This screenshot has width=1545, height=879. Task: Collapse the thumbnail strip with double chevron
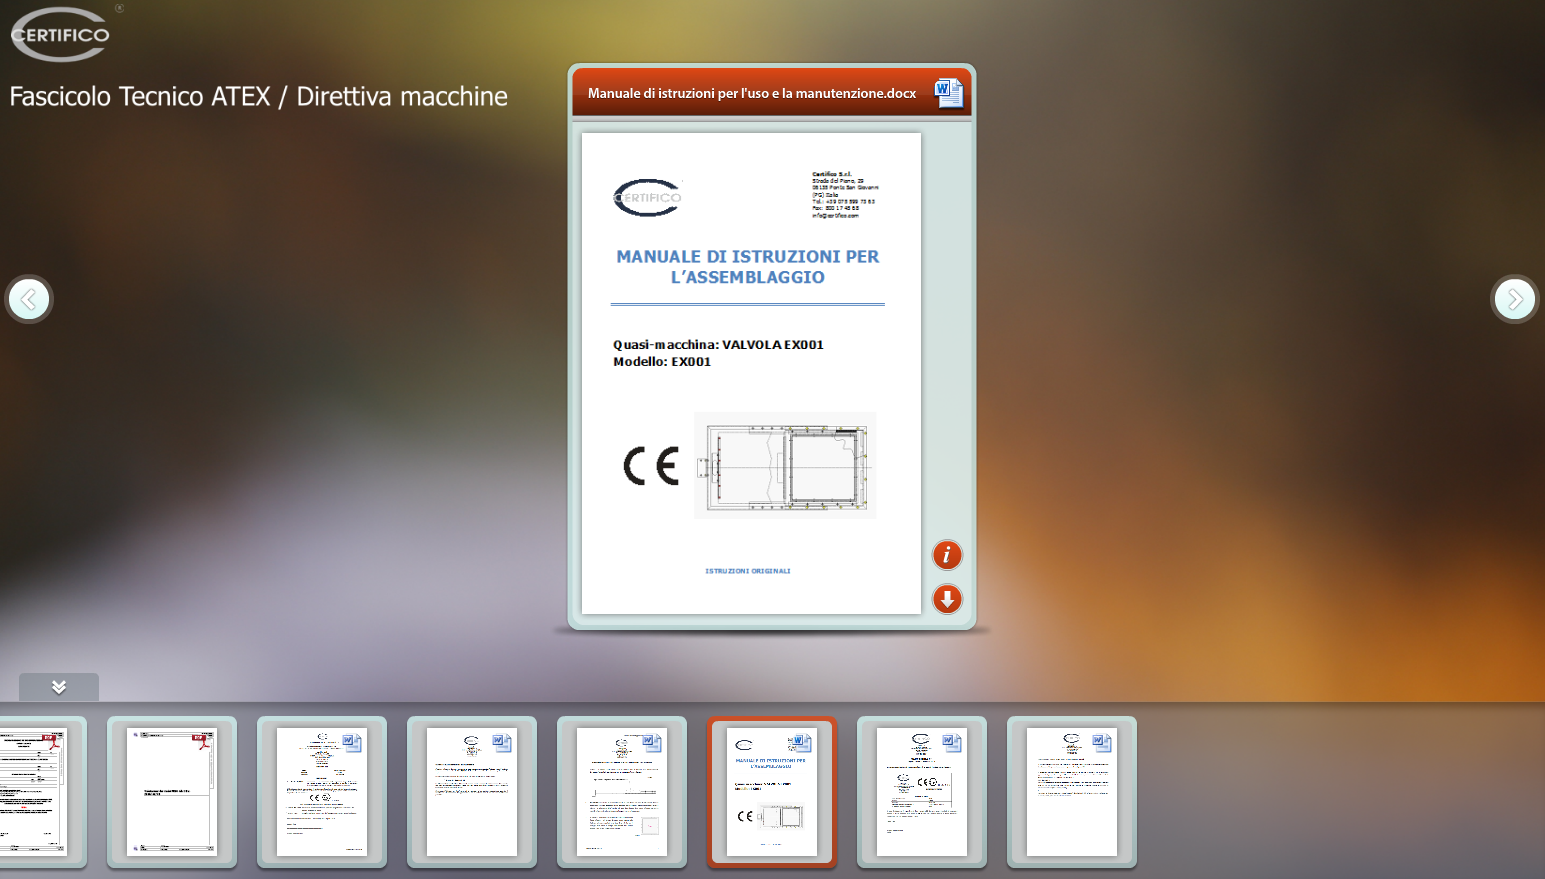coord(59,687)
